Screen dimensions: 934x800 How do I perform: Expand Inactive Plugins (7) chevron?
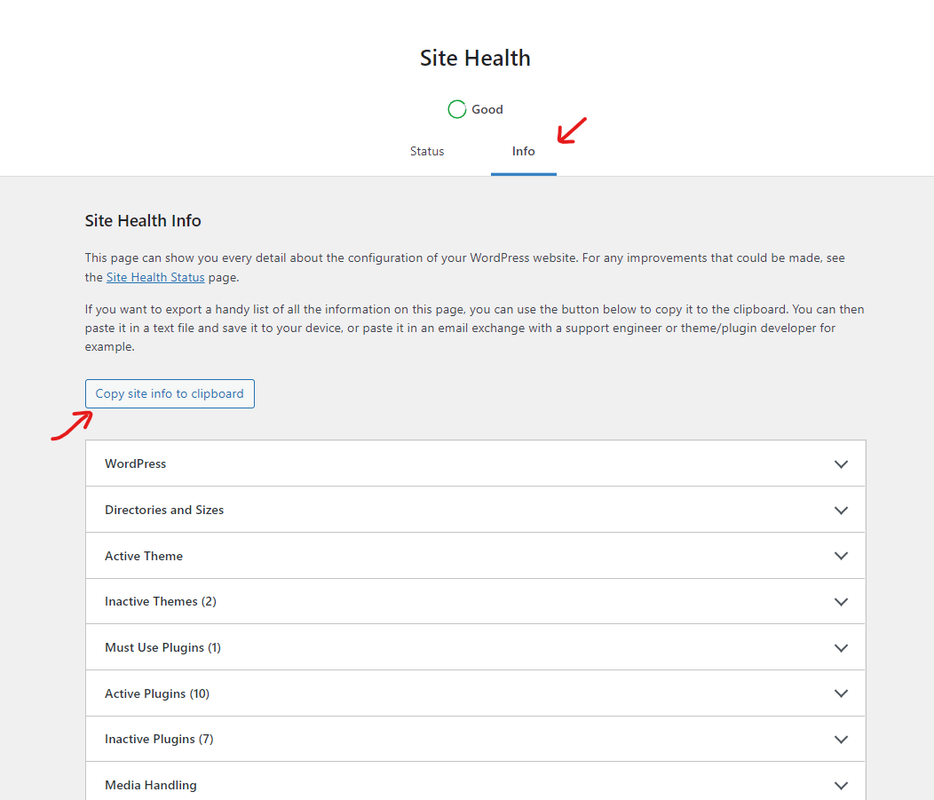(841, 739)
